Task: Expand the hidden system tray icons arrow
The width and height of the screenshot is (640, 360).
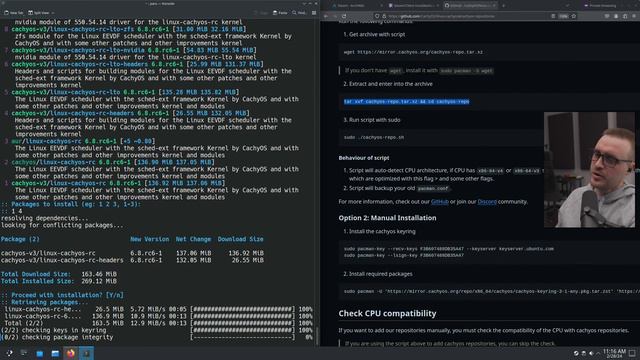Action: 598,353
